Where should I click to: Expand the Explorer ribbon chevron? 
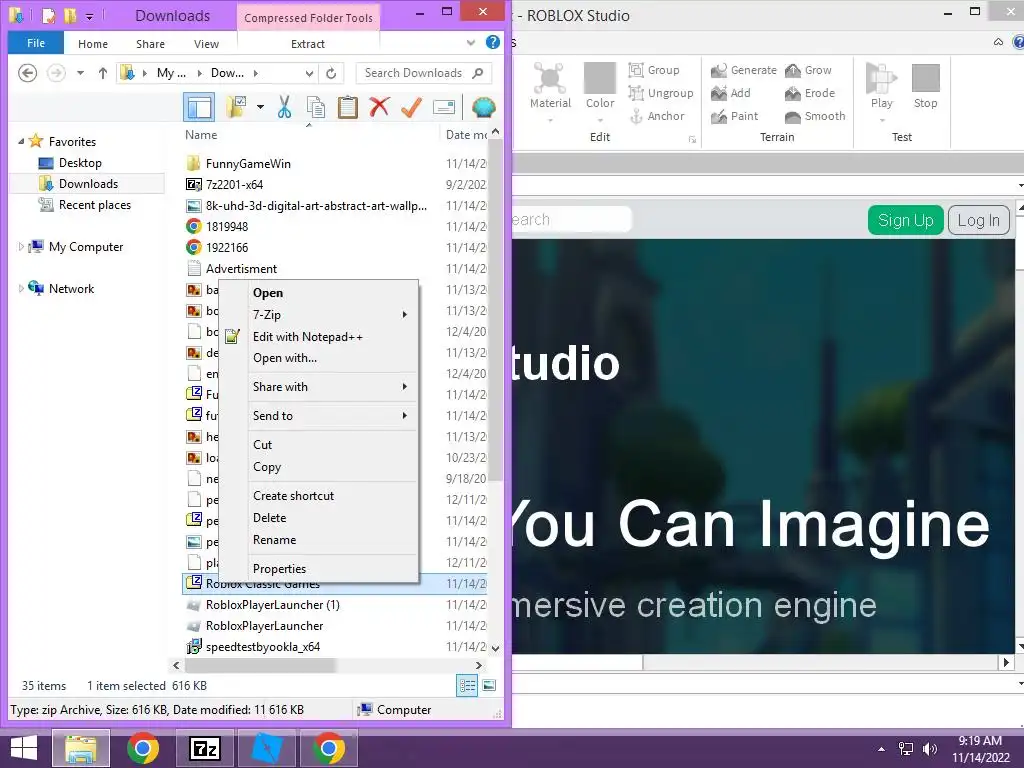(x=471, y=43)
